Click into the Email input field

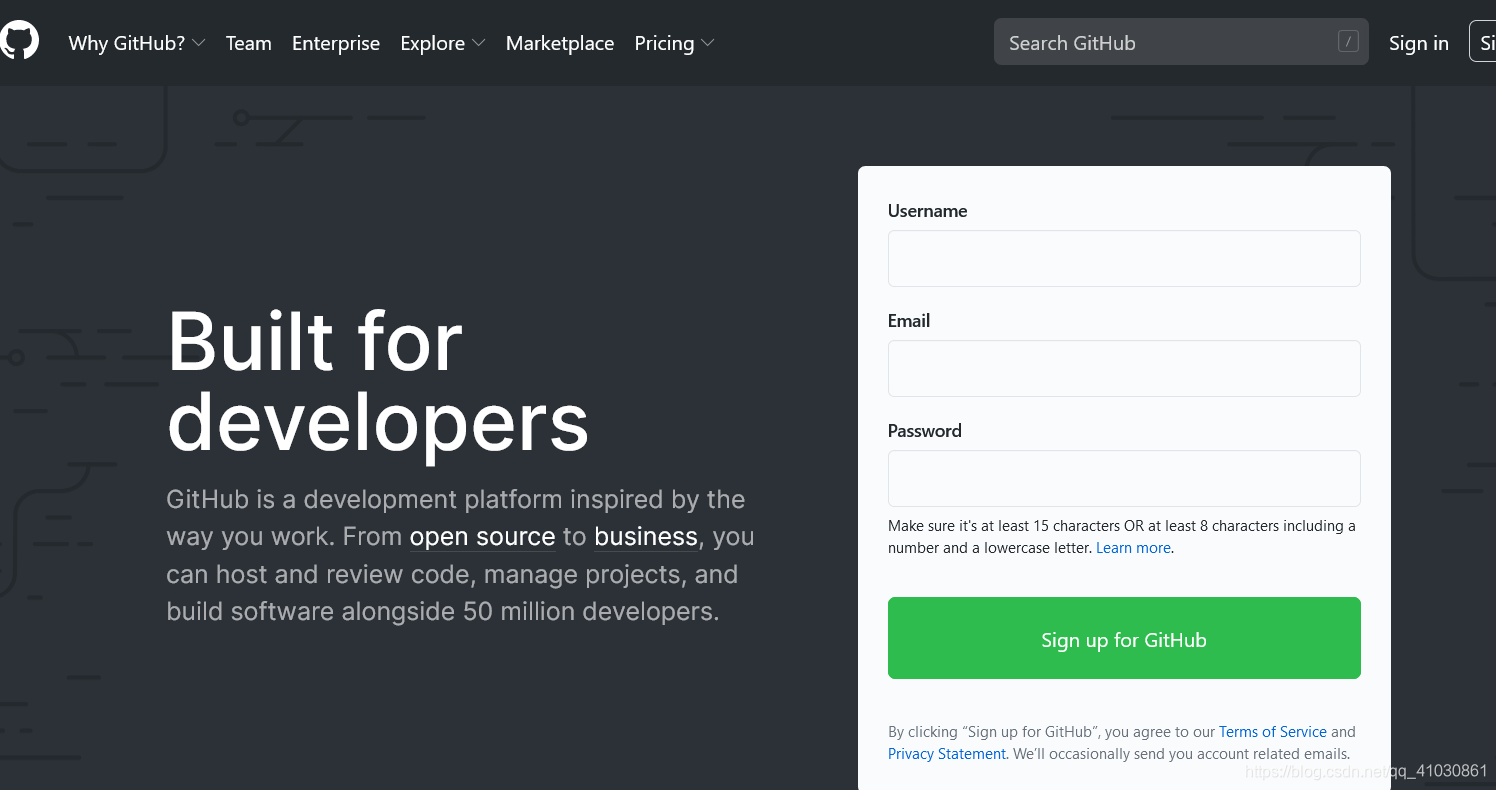click(x=1124, y=368)
